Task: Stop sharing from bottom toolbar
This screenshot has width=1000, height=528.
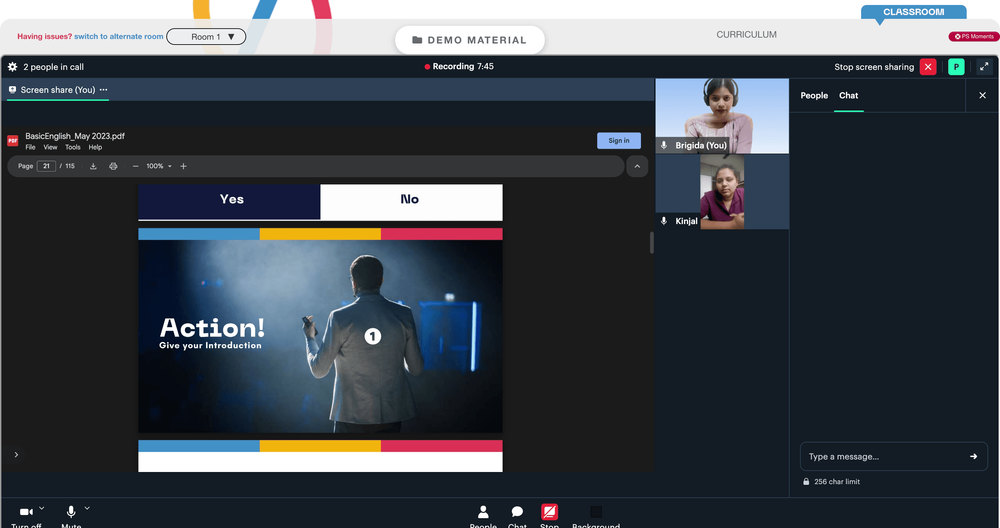Action: [549, 517]
